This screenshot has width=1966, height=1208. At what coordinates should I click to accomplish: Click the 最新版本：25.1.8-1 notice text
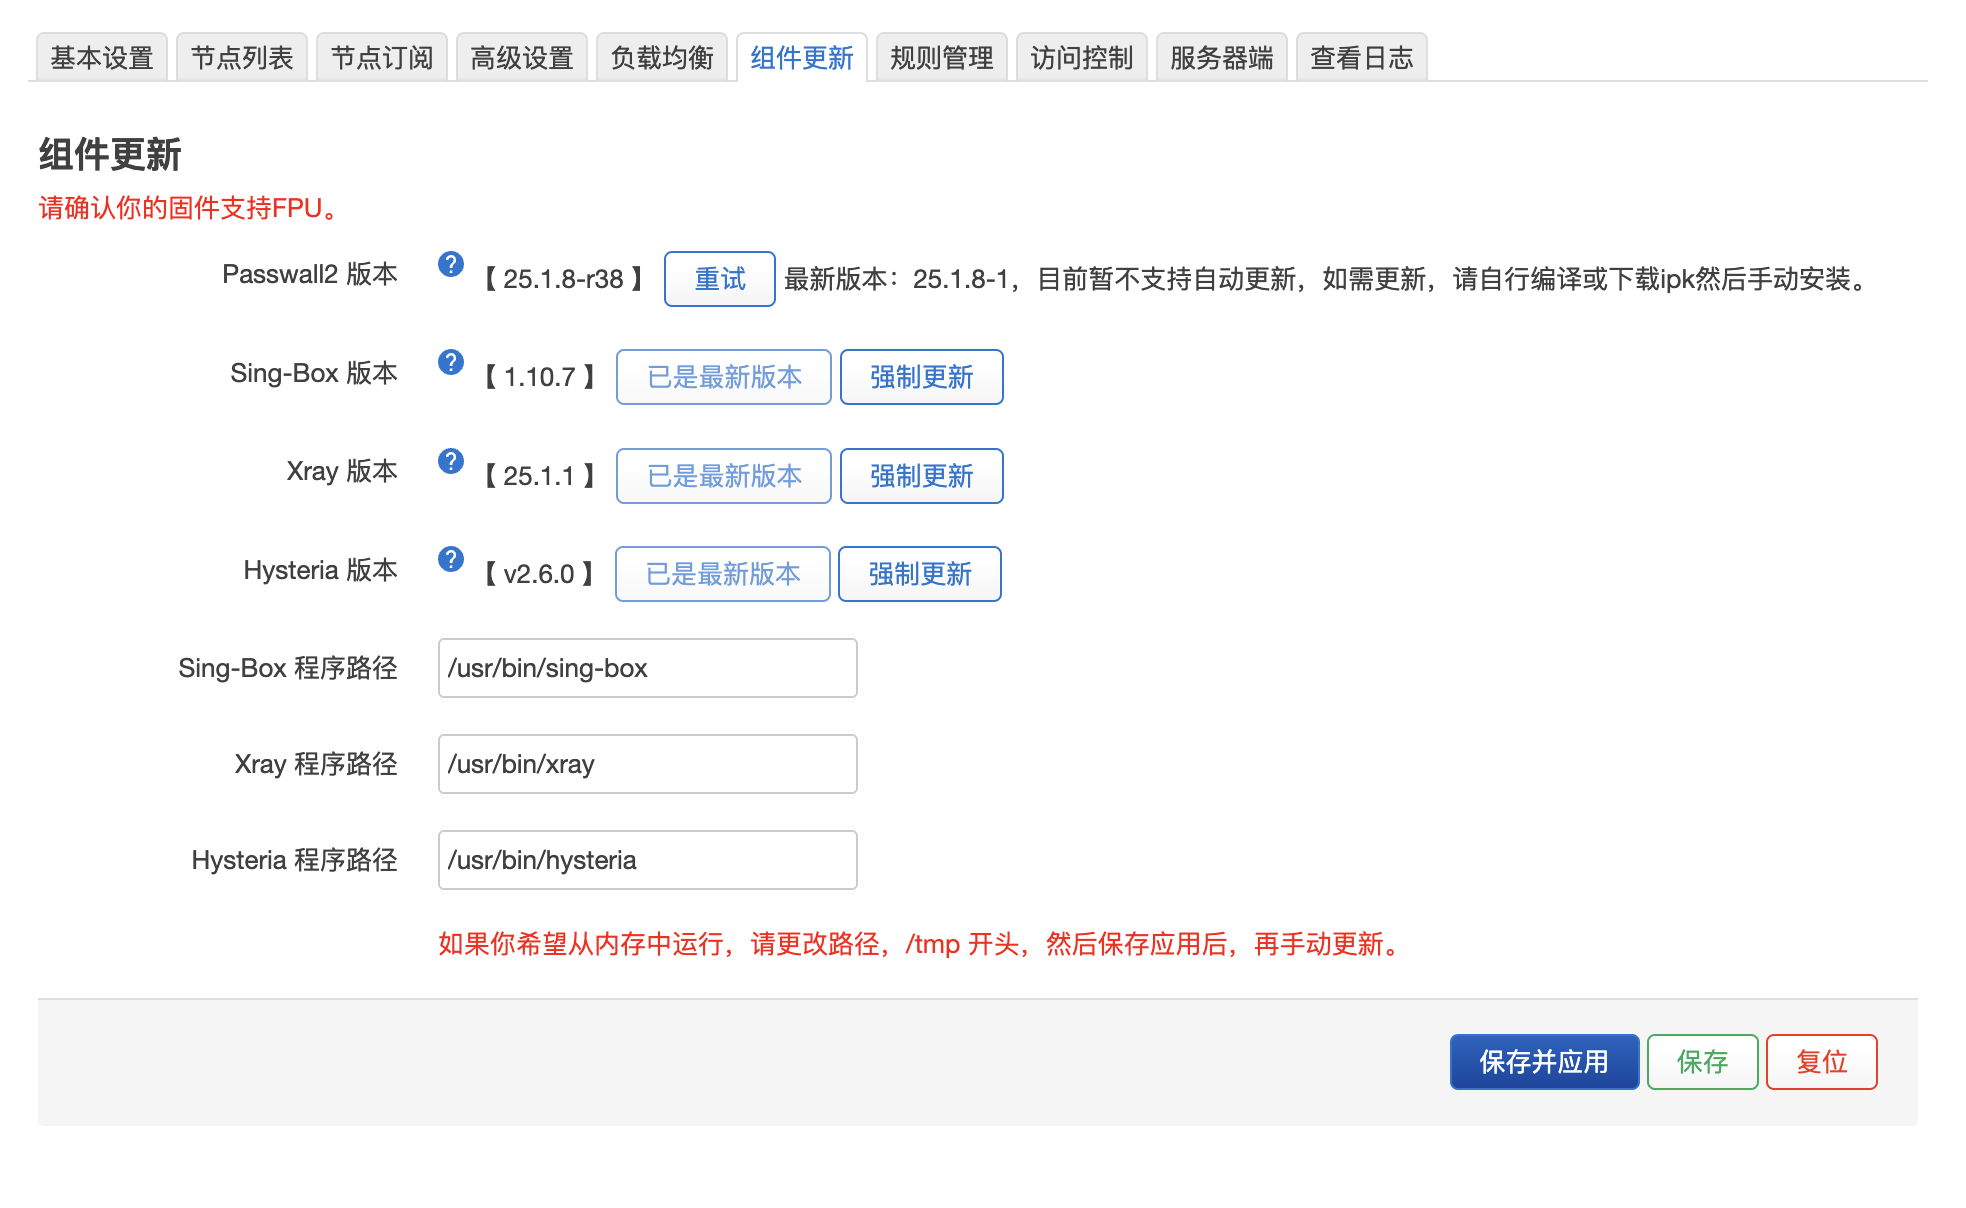click(x=1326, y=279)
